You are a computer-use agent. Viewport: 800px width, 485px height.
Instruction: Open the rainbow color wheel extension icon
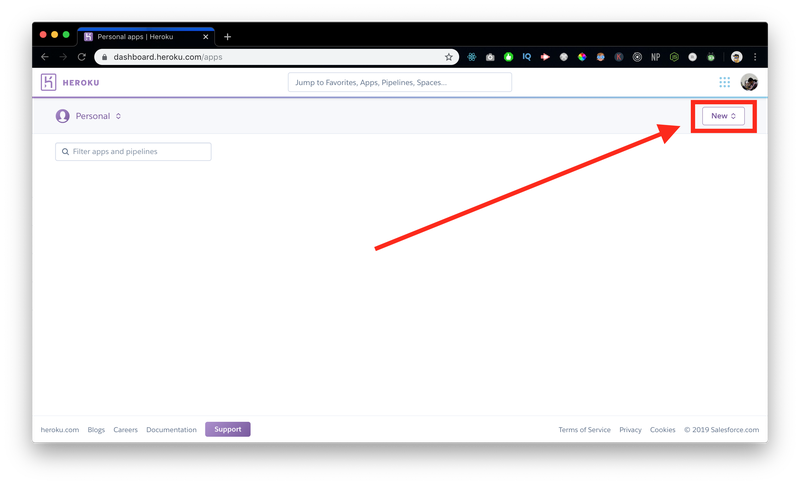(x=582, y=57)
